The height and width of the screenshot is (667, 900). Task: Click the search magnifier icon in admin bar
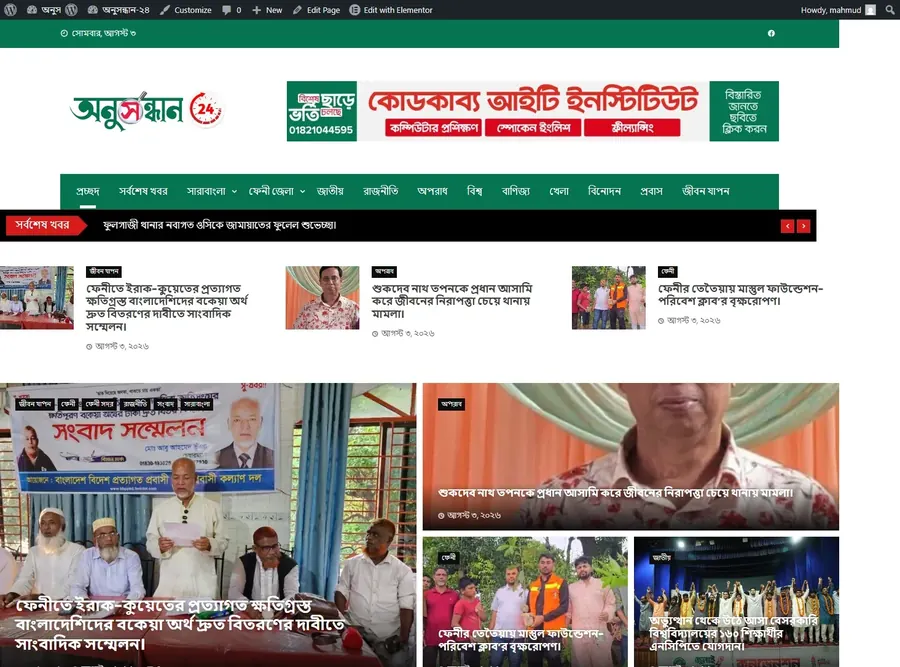(x=890, y=10)
